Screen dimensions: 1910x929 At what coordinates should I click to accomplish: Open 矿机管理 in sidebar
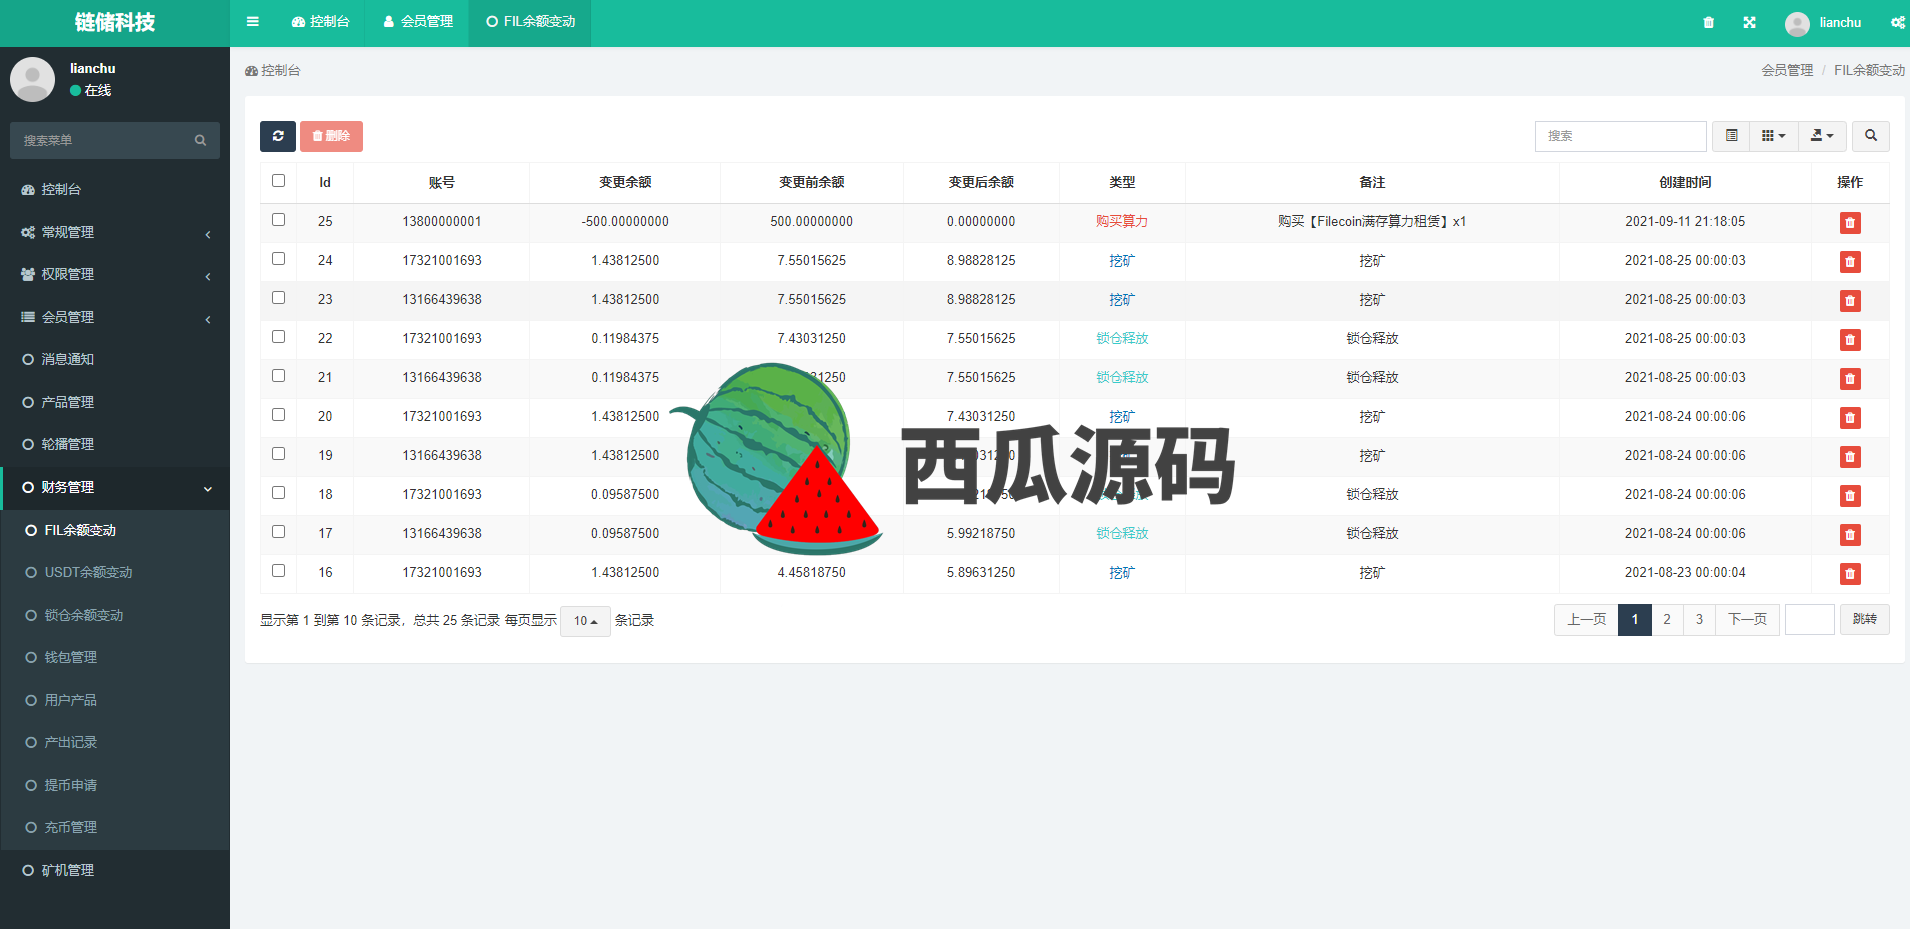pyautogui.click(x=115, y=870)
